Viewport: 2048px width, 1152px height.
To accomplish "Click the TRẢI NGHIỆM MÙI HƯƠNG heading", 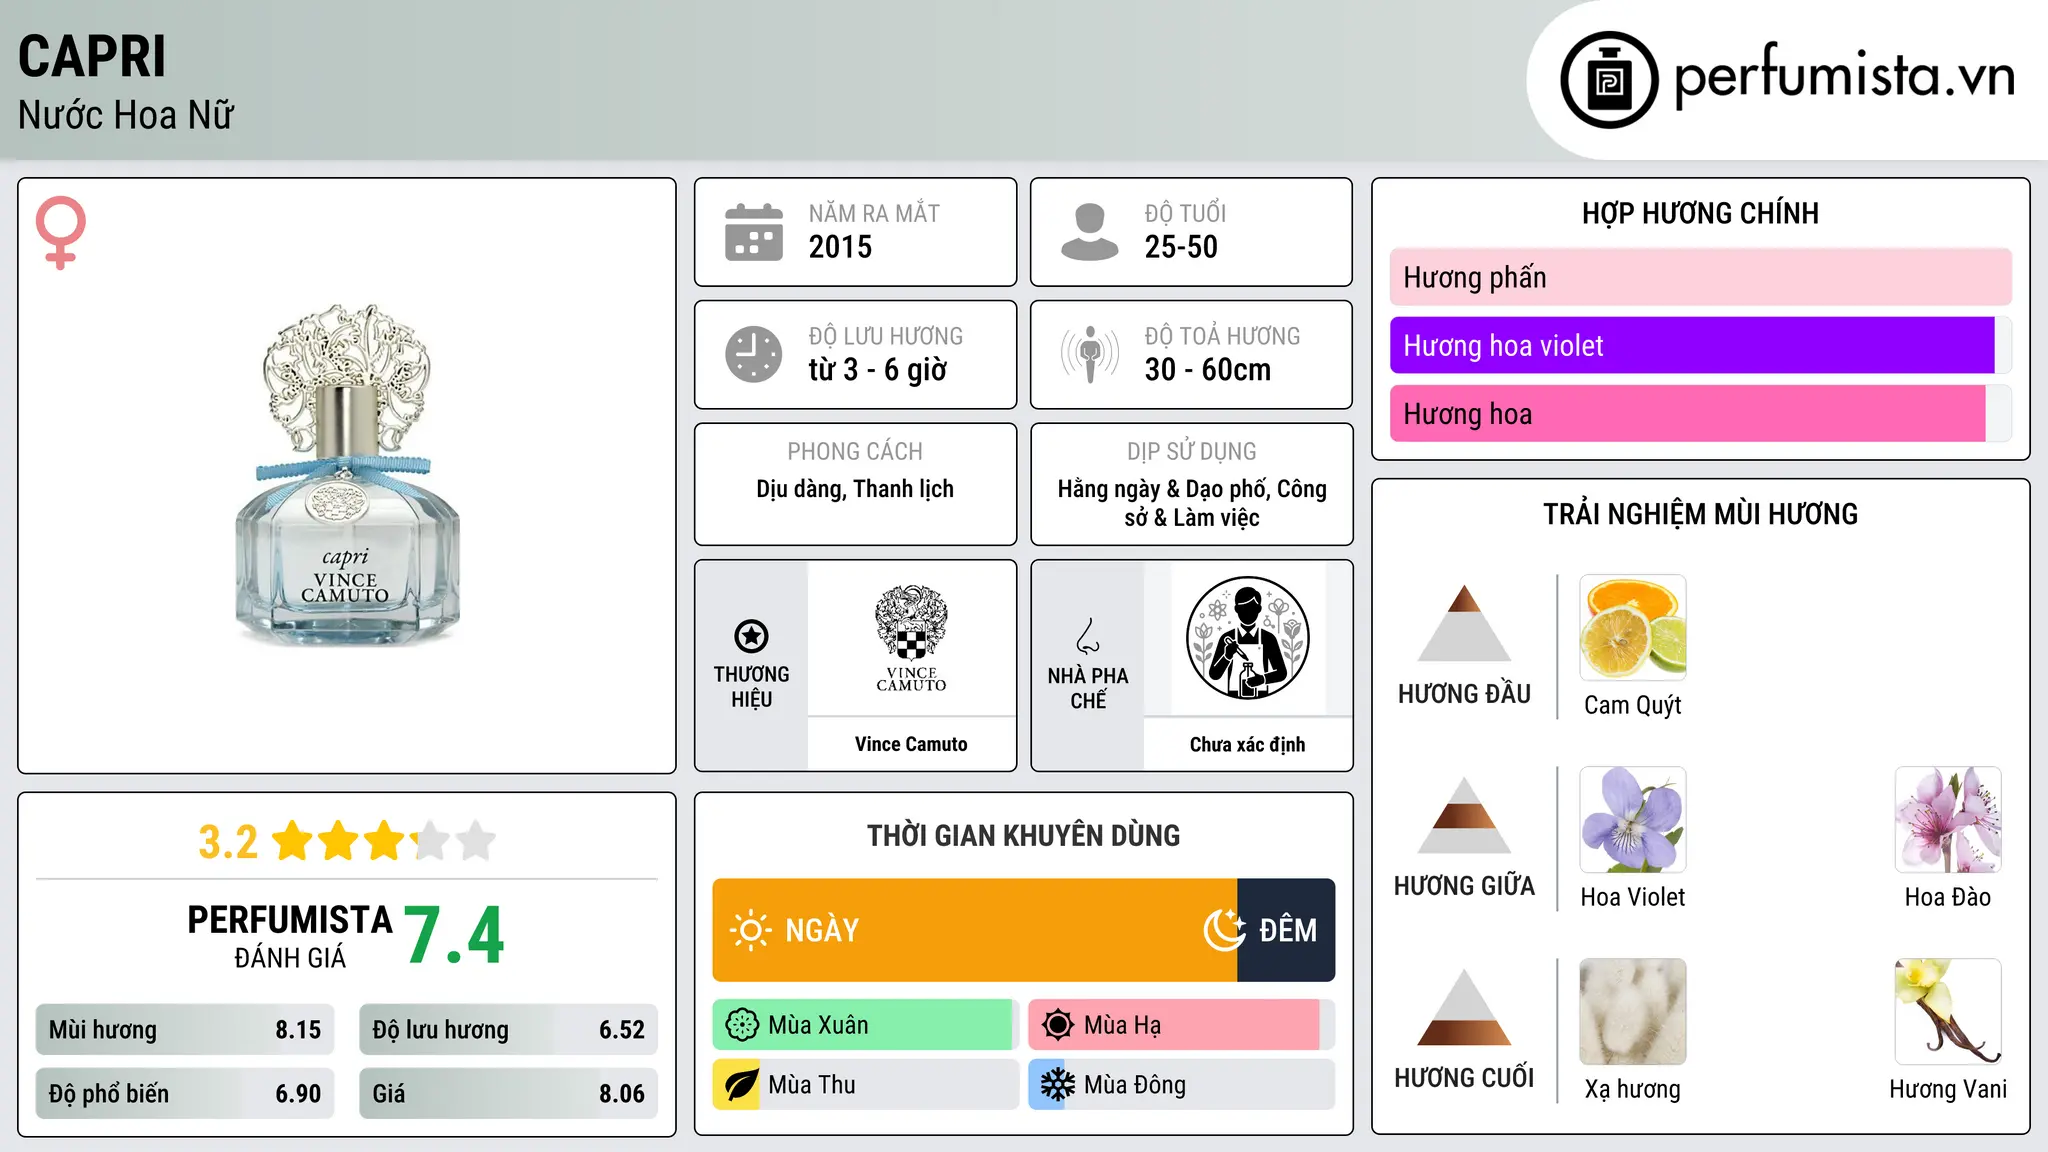I will tap(1700, 514).
